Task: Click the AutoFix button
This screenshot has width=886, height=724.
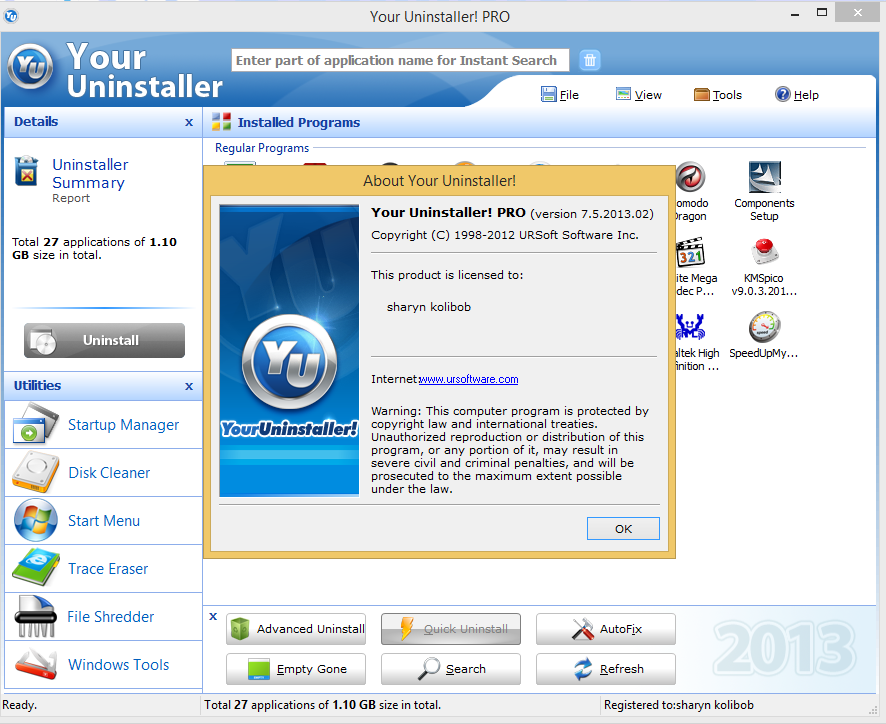Action: tap(606, 629)
